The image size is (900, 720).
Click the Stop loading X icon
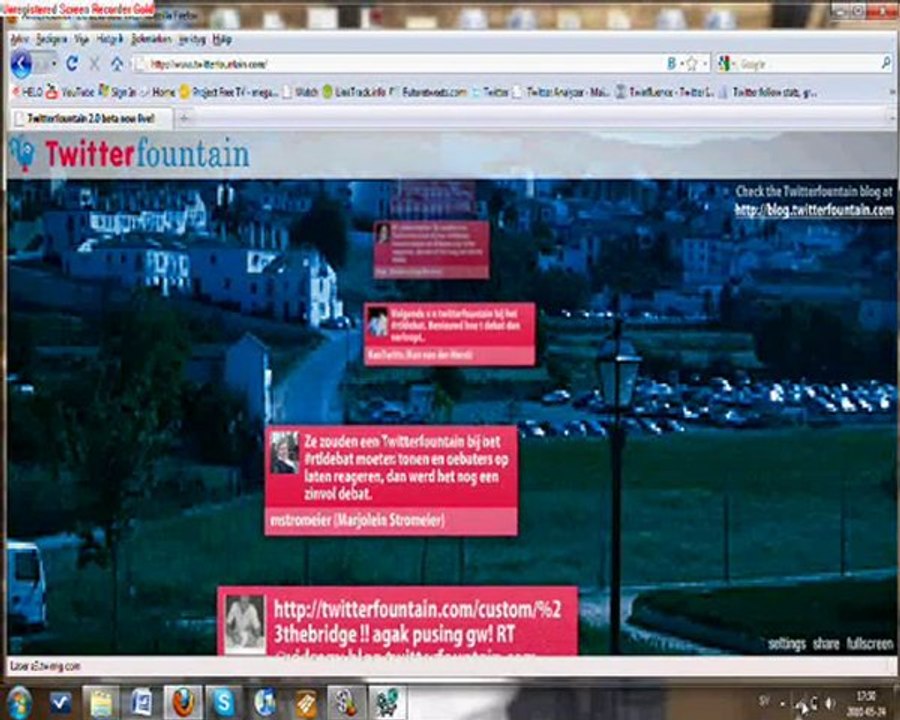95,63
